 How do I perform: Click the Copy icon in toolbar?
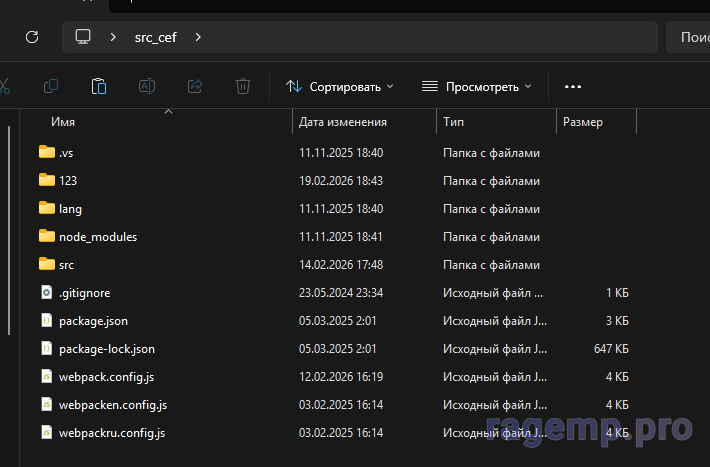(x=51, y=87)
